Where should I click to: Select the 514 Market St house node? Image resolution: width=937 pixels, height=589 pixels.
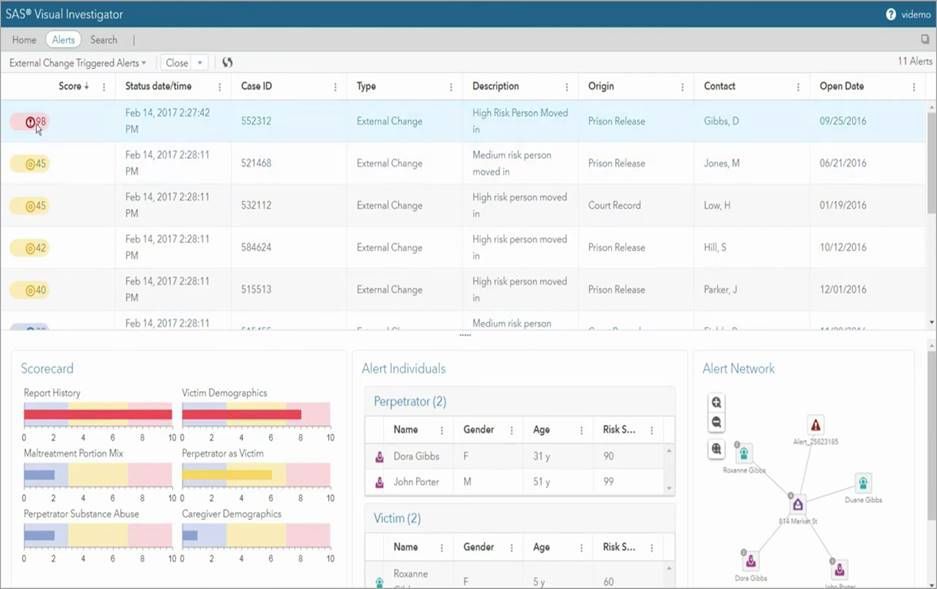click(798, 505)
